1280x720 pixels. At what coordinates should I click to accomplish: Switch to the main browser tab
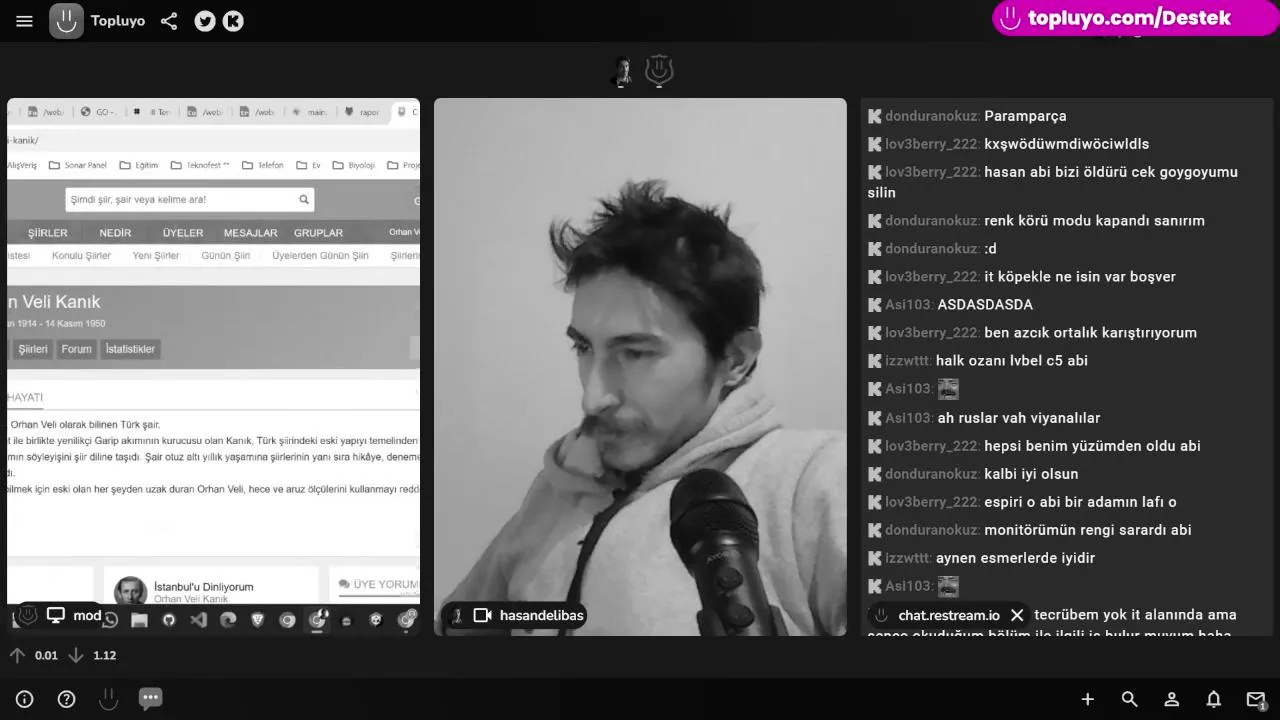310,112
